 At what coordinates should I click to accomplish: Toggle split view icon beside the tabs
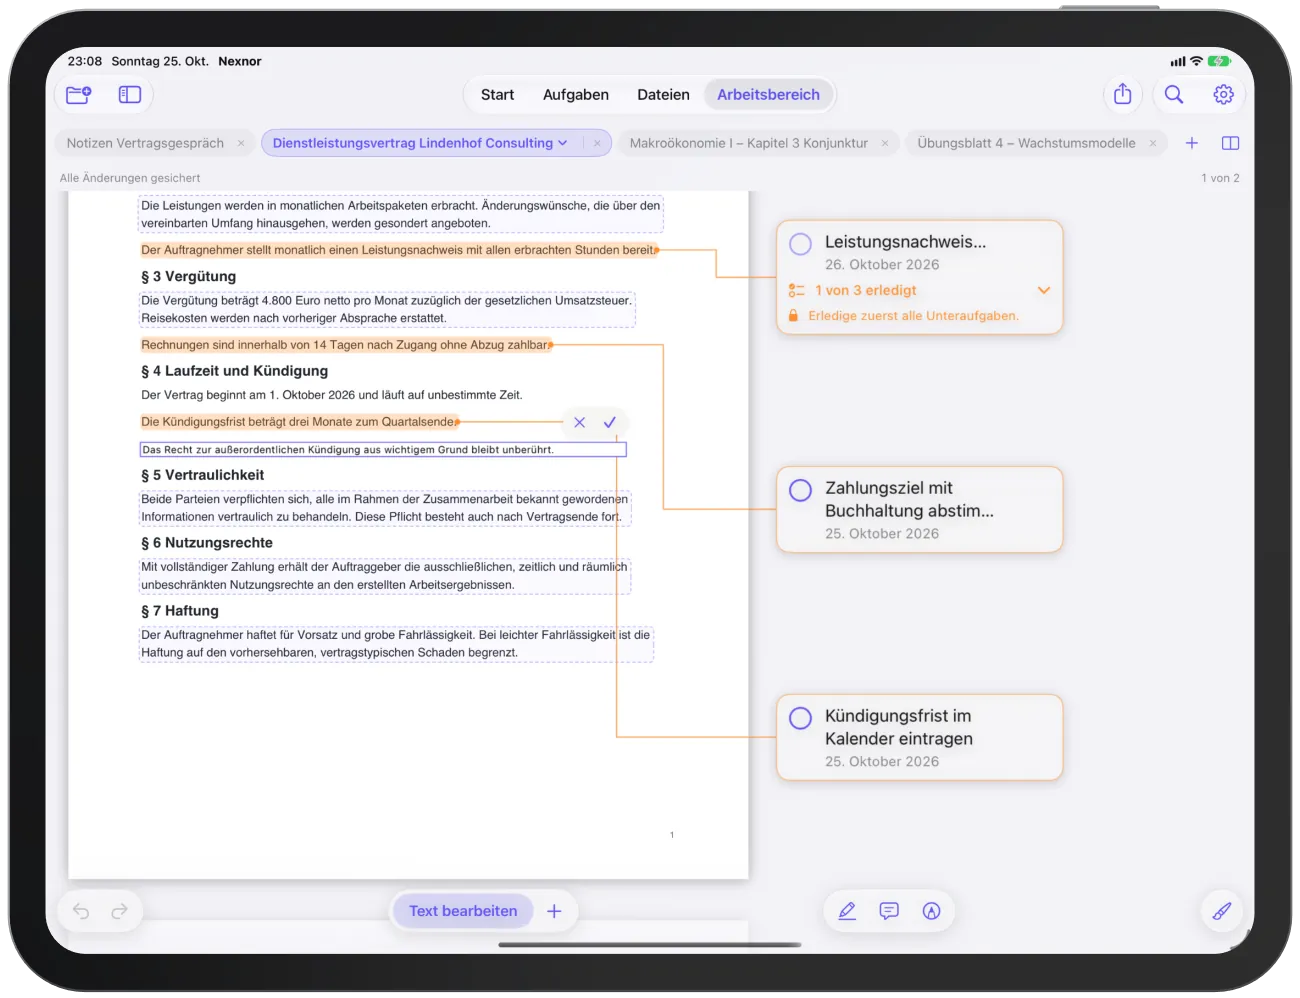(x=1231, y=143)
